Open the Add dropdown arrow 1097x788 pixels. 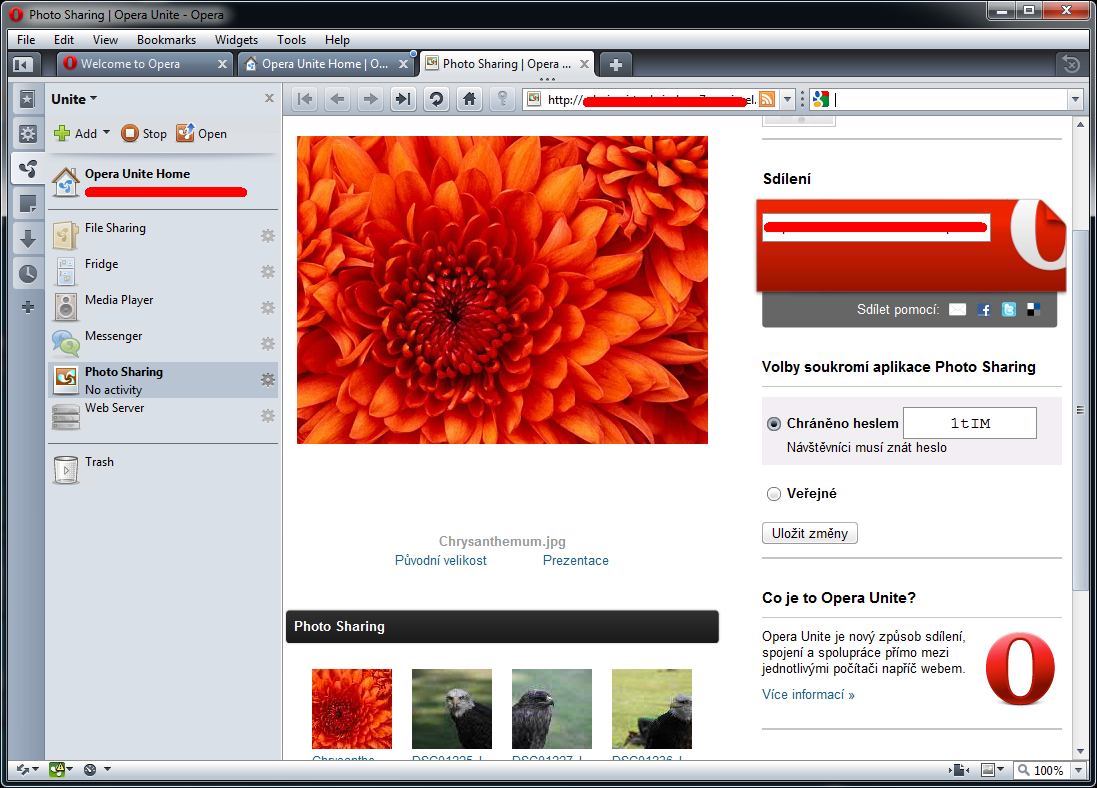pos(106,133)
